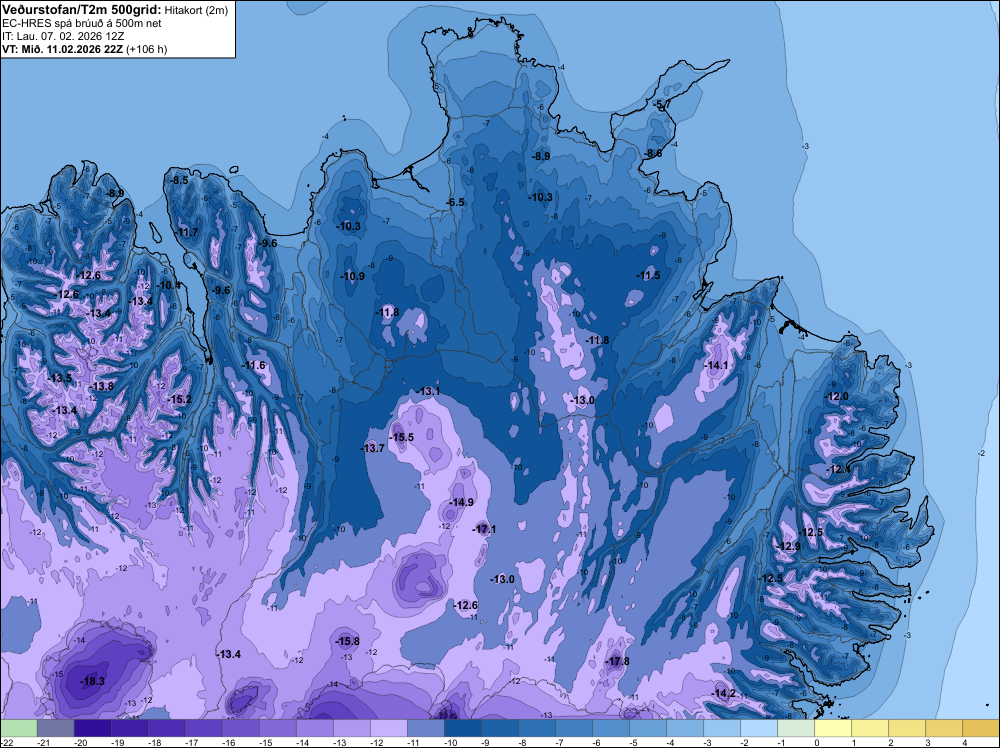Select the -10.9 temperature label

pyautogui.click(x=353, y=276)
